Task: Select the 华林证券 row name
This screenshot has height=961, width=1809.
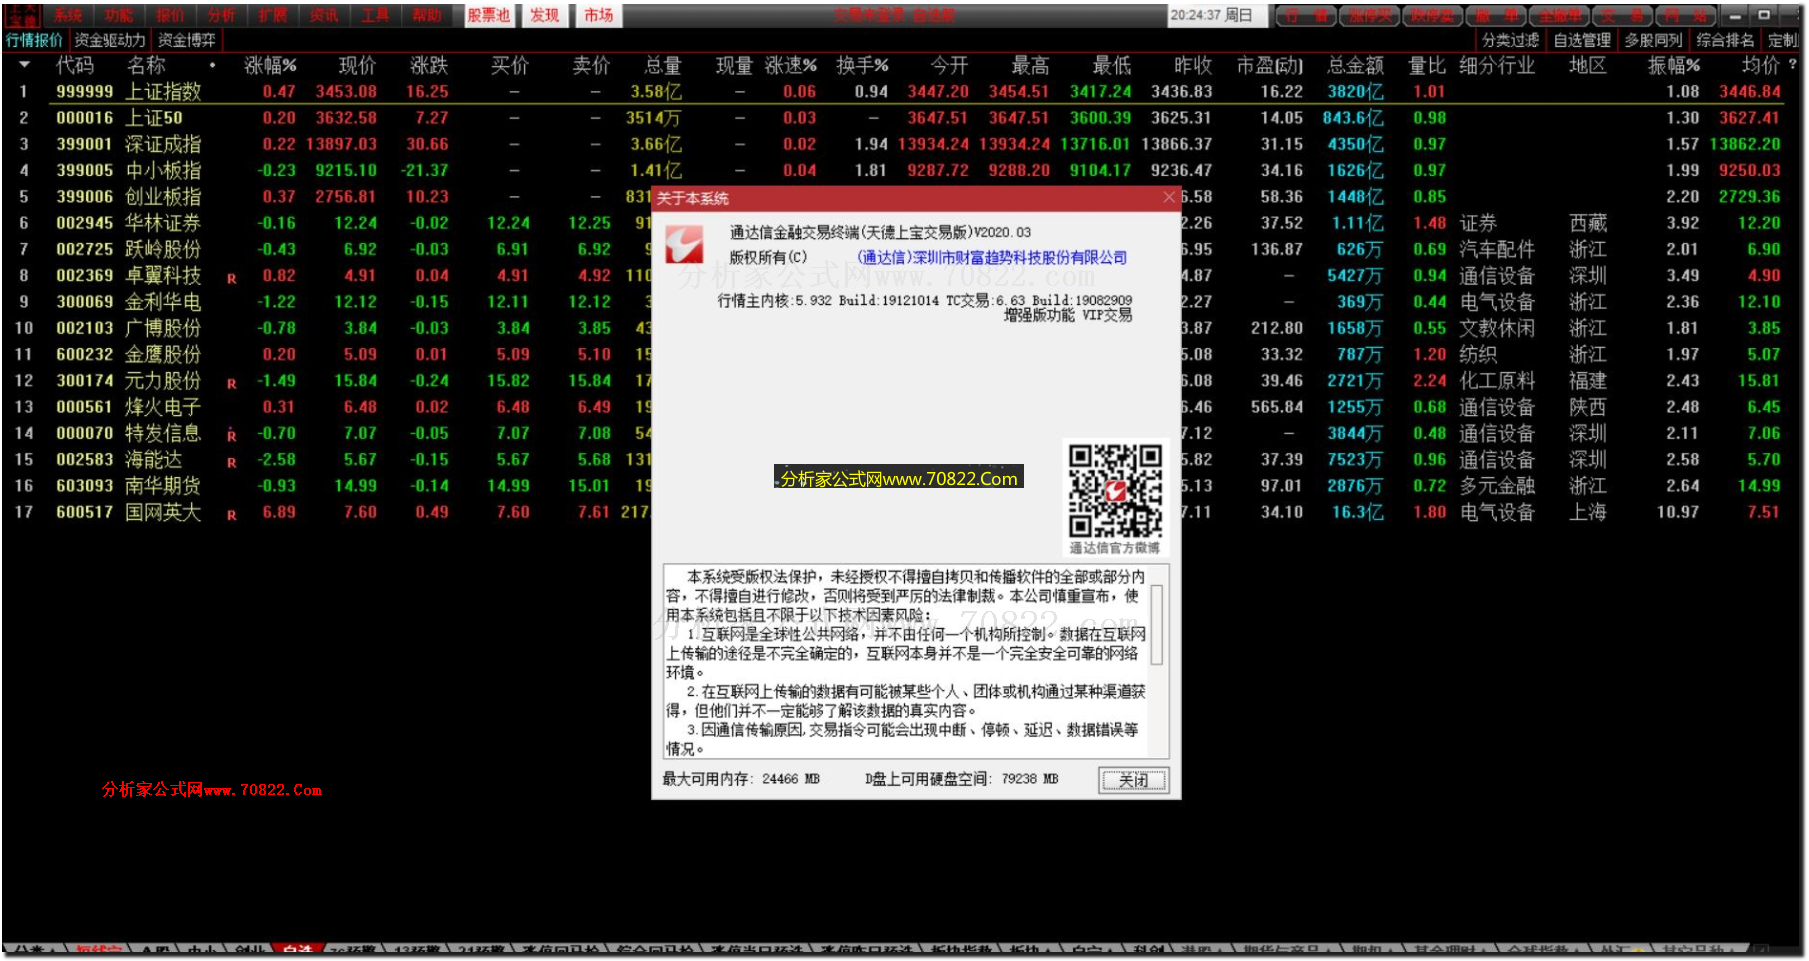Action: click(163, 223)
